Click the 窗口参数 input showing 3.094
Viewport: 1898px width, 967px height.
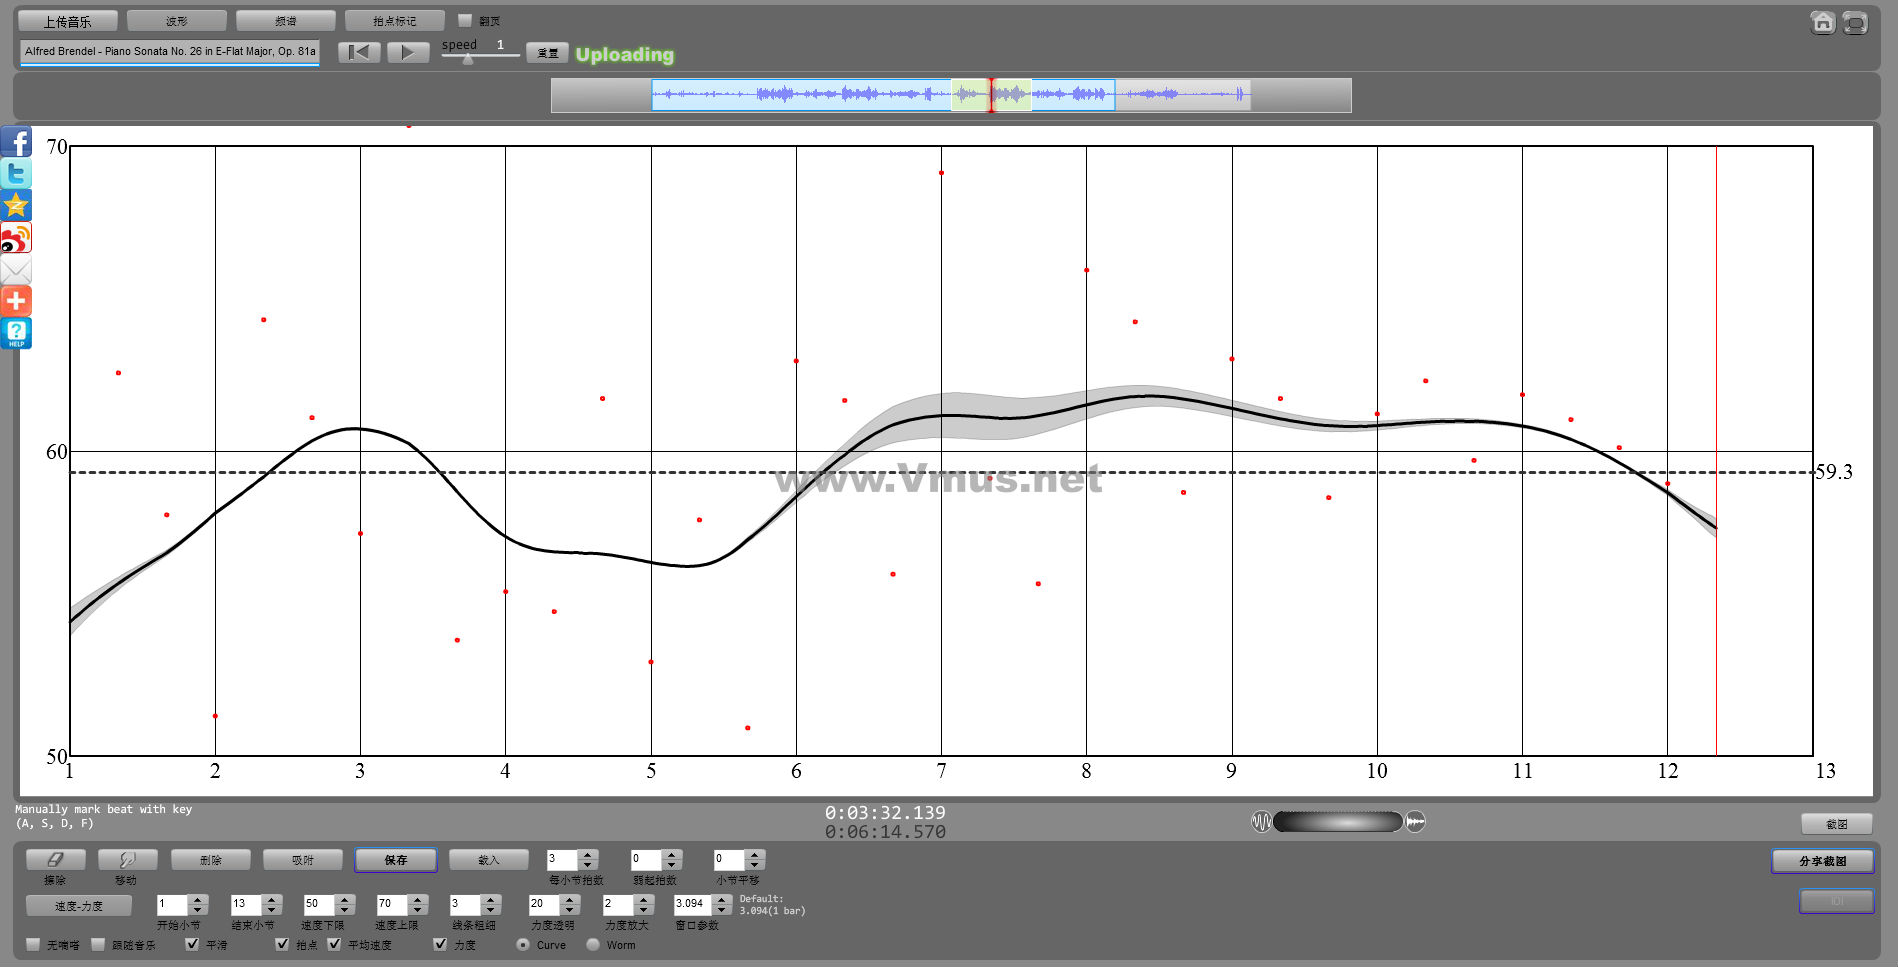click(x=692, y=904)
